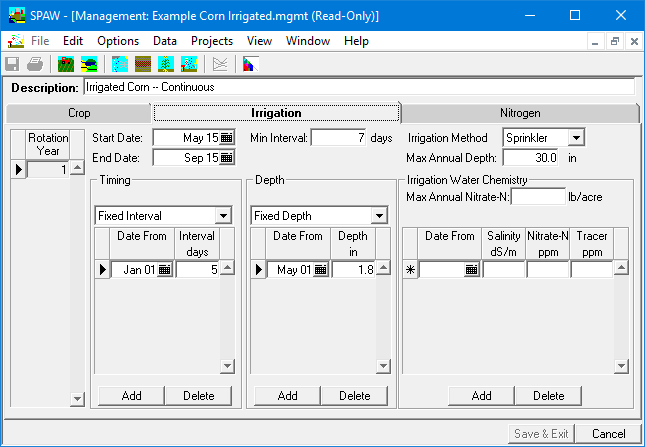
Task: Click Rotation Year list scroll down arrow
Action: click(x=78, y=399)
